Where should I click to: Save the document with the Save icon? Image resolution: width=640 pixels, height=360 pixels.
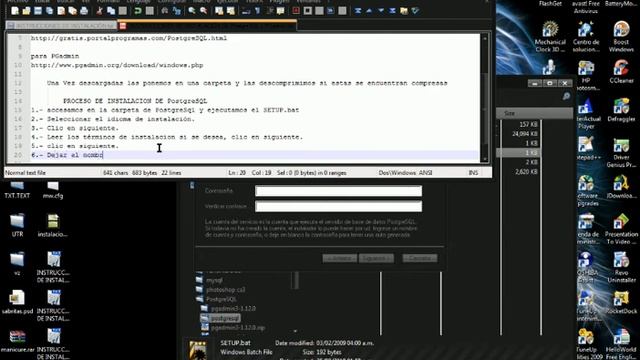[38, 11]
